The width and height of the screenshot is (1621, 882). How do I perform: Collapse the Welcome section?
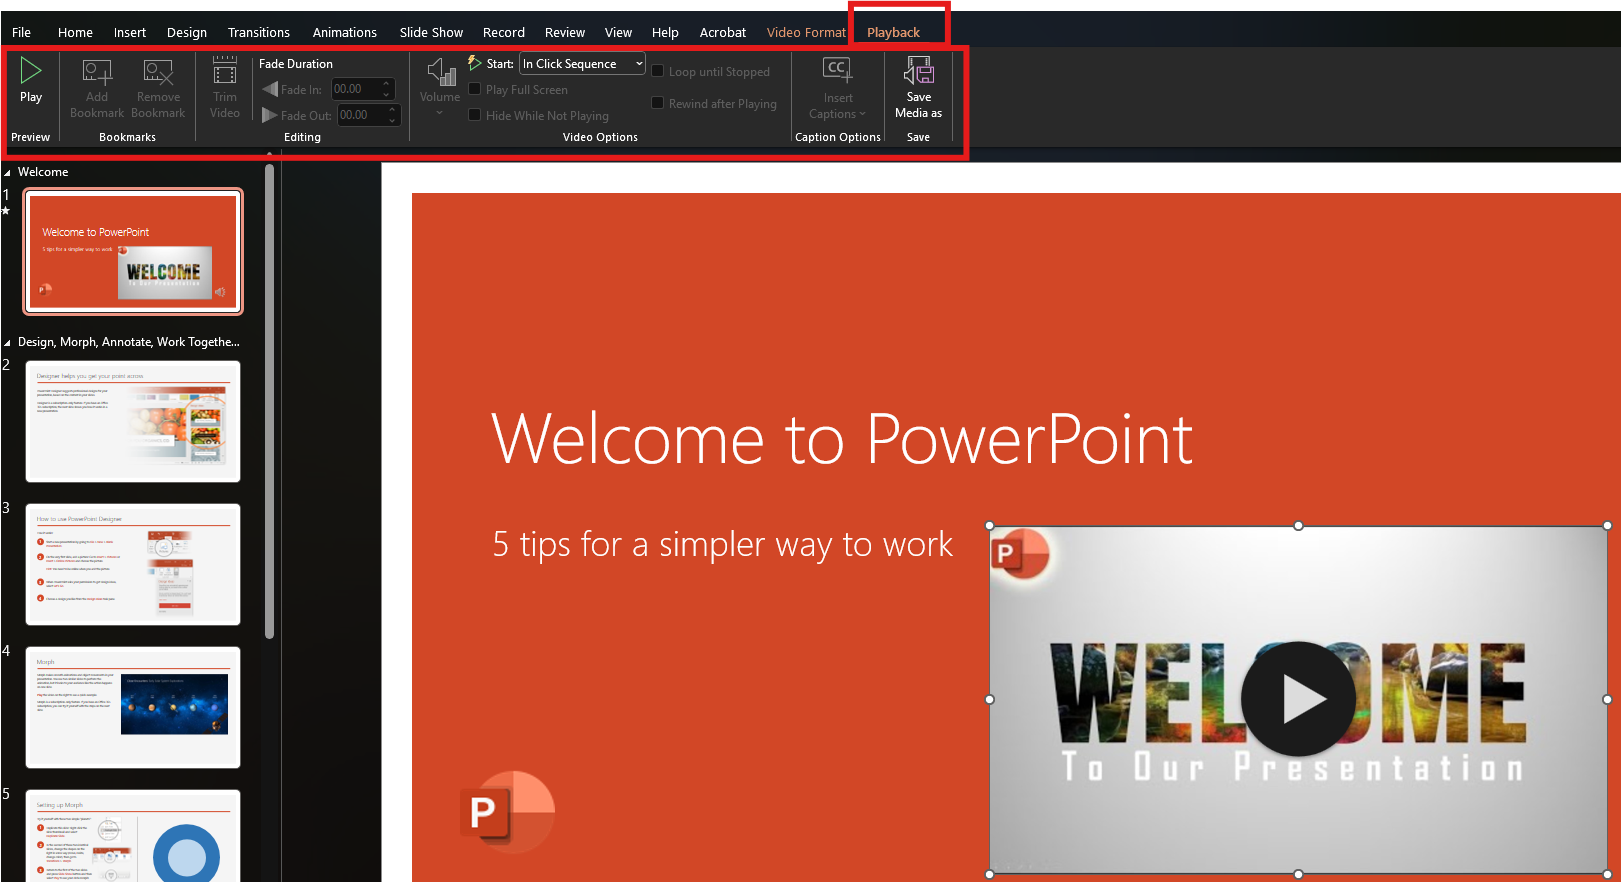[x=7, y=173]
